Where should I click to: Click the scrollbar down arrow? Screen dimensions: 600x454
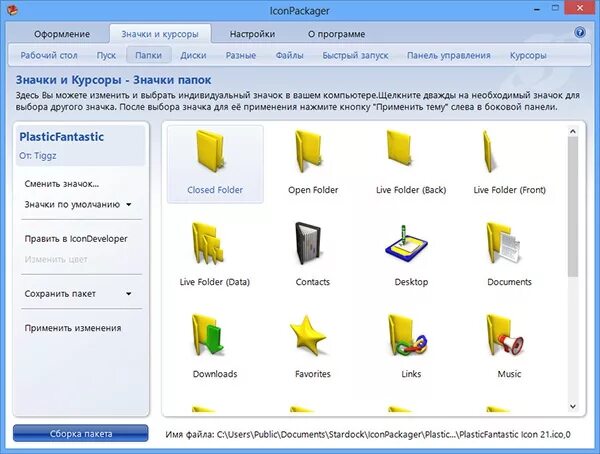pyautogui.click(x=572, y=407)
